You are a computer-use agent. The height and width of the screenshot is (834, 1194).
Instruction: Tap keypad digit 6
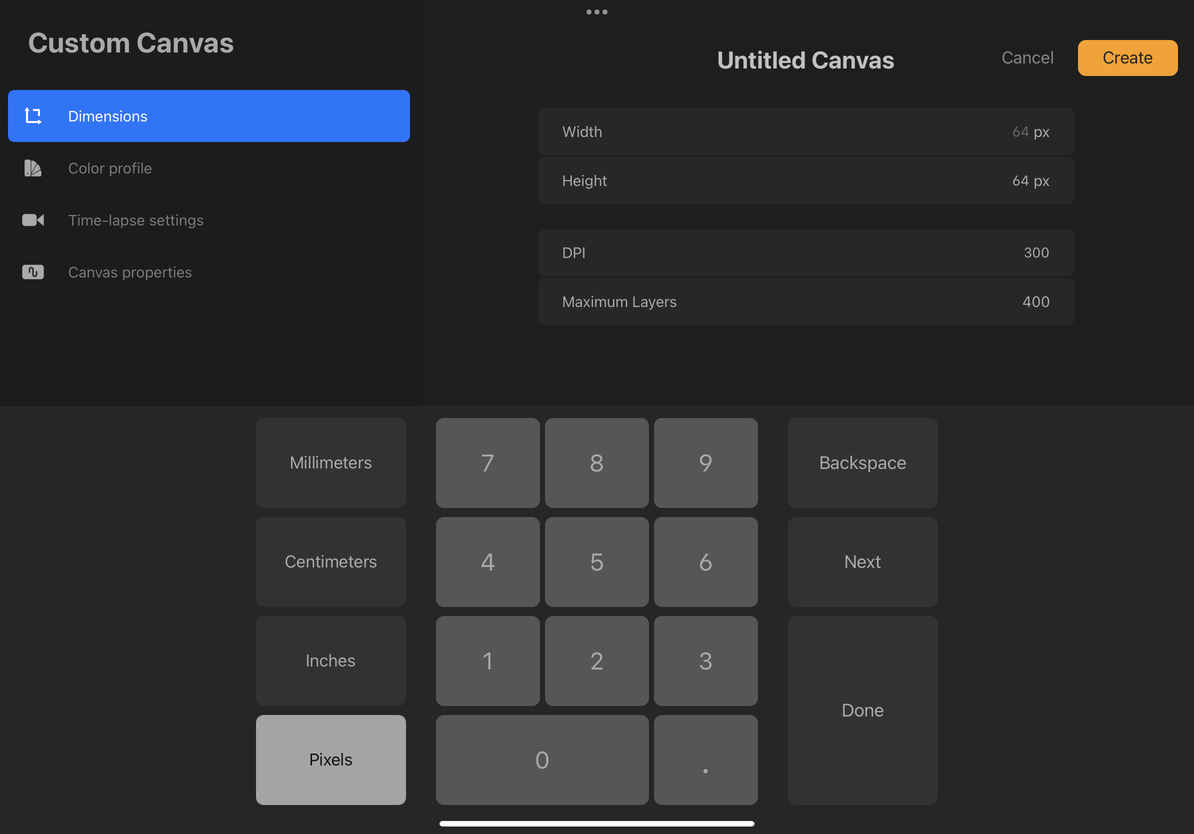(705, 561)
